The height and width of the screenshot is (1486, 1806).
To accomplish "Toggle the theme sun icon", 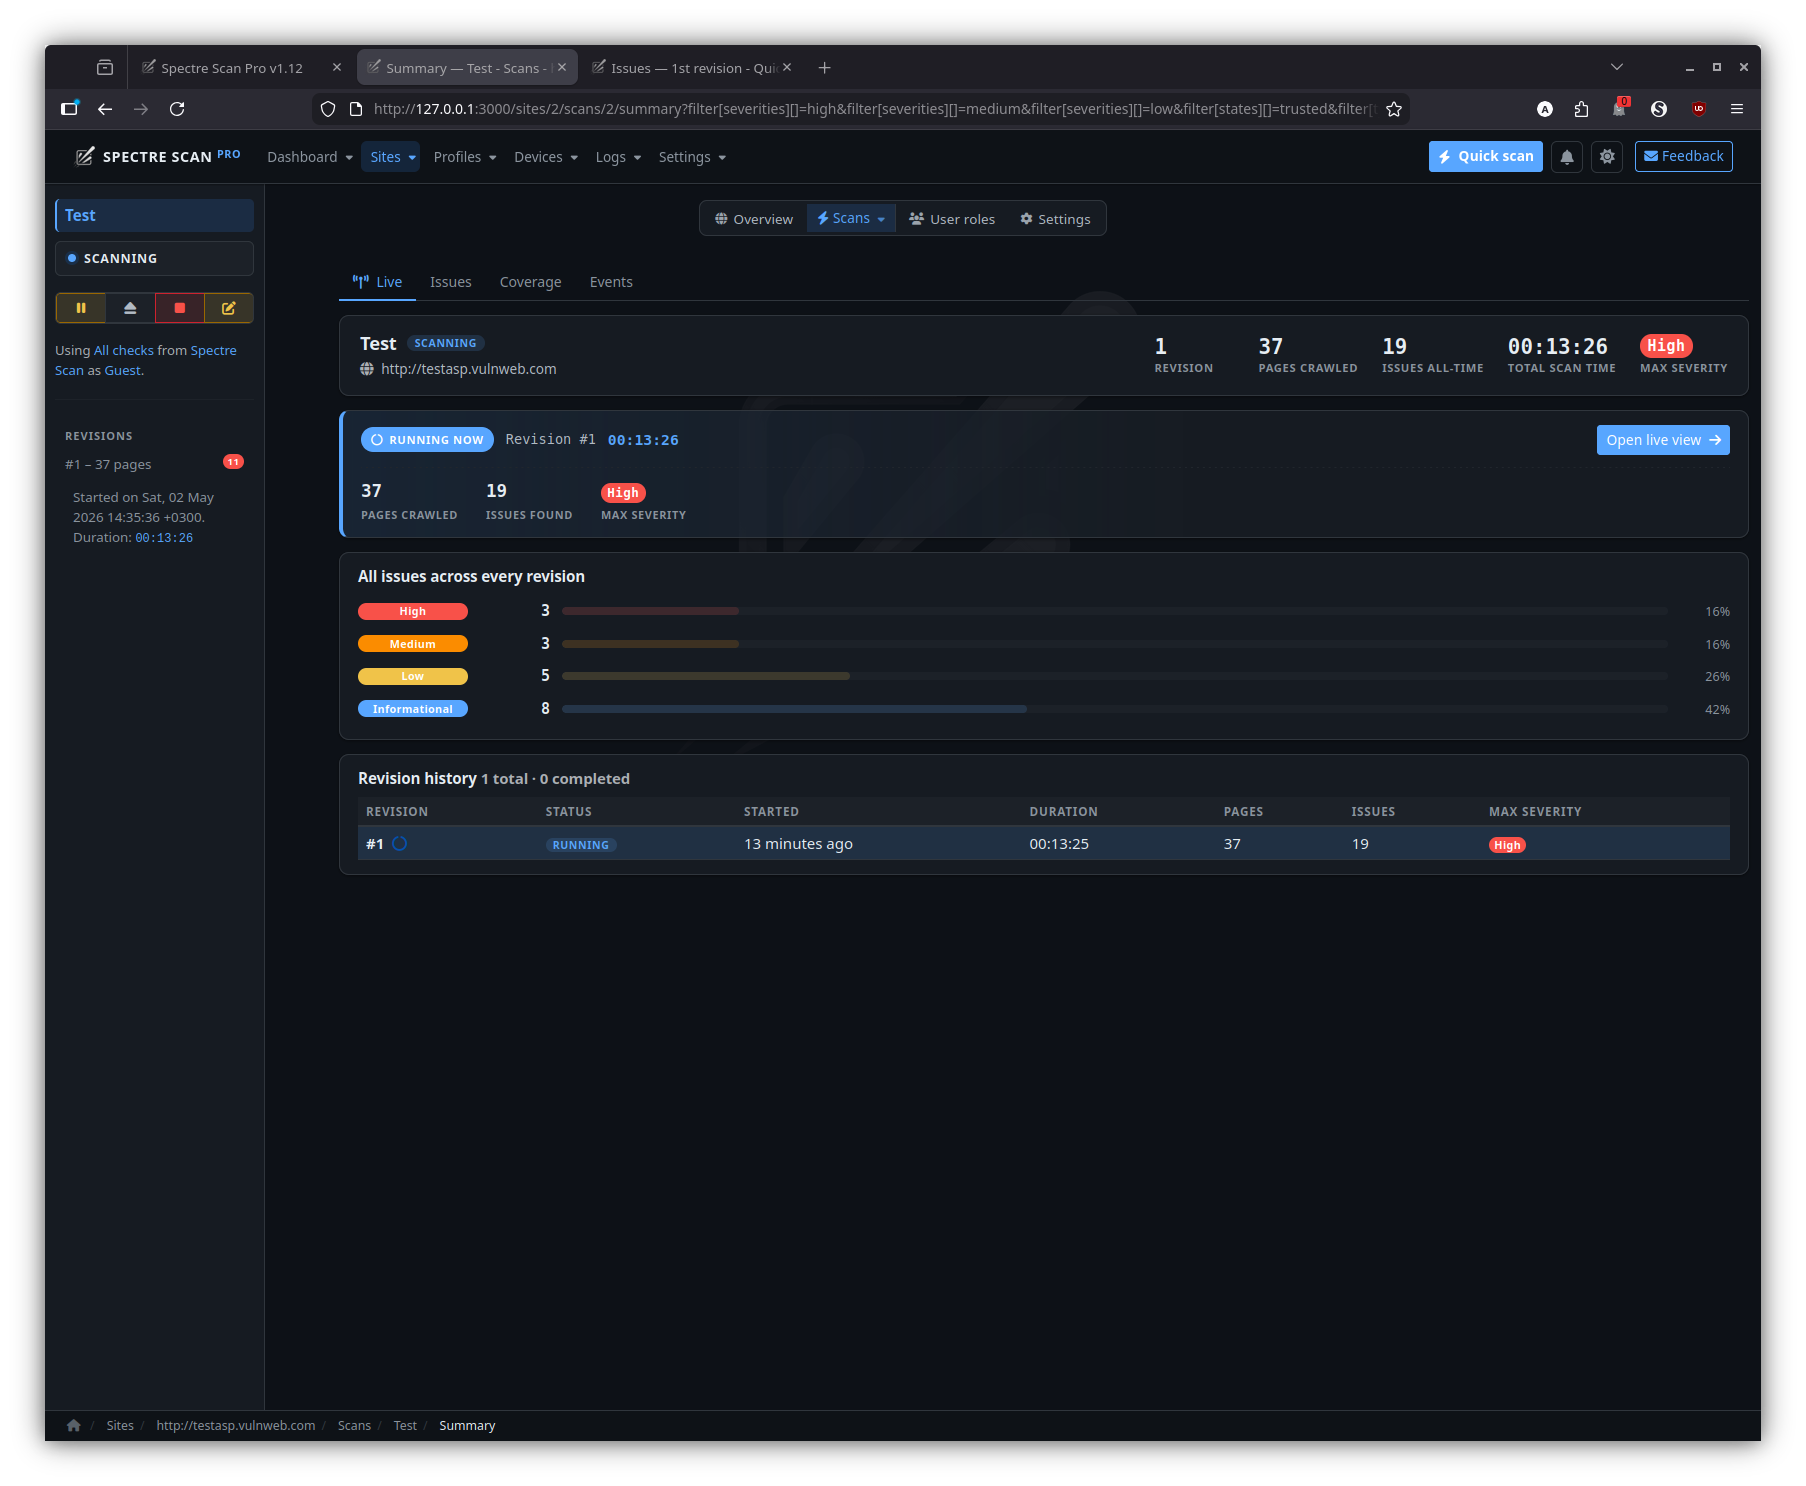I will pos(1607,157).
